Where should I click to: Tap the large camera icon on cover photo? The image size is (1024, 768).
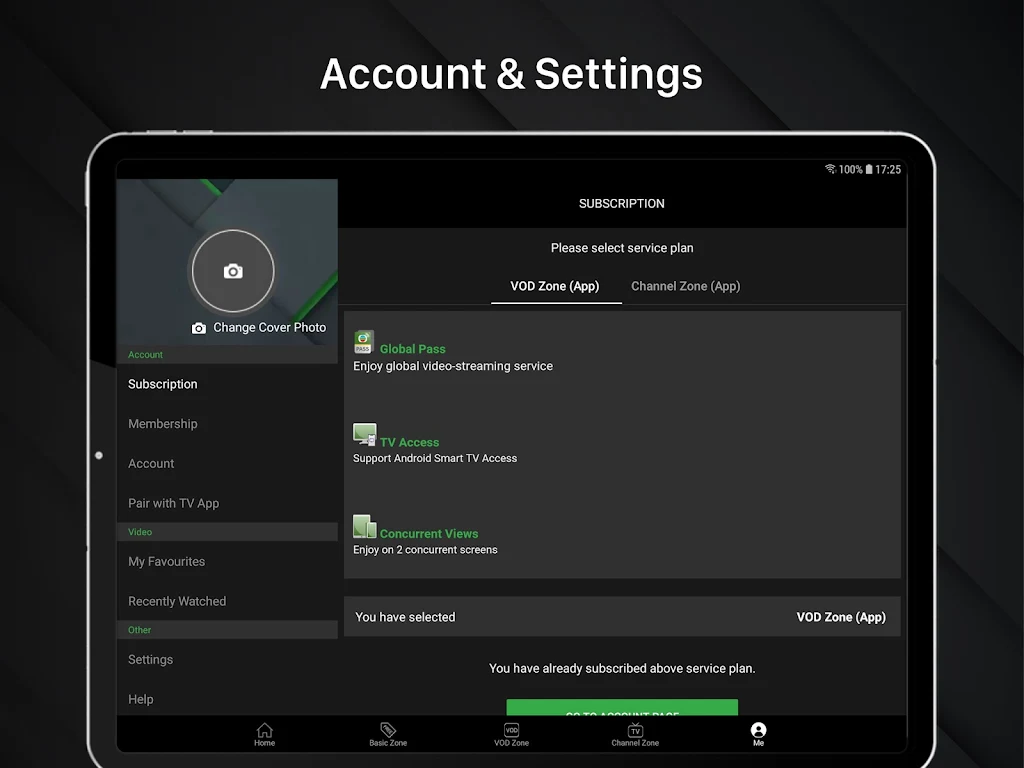233,271
